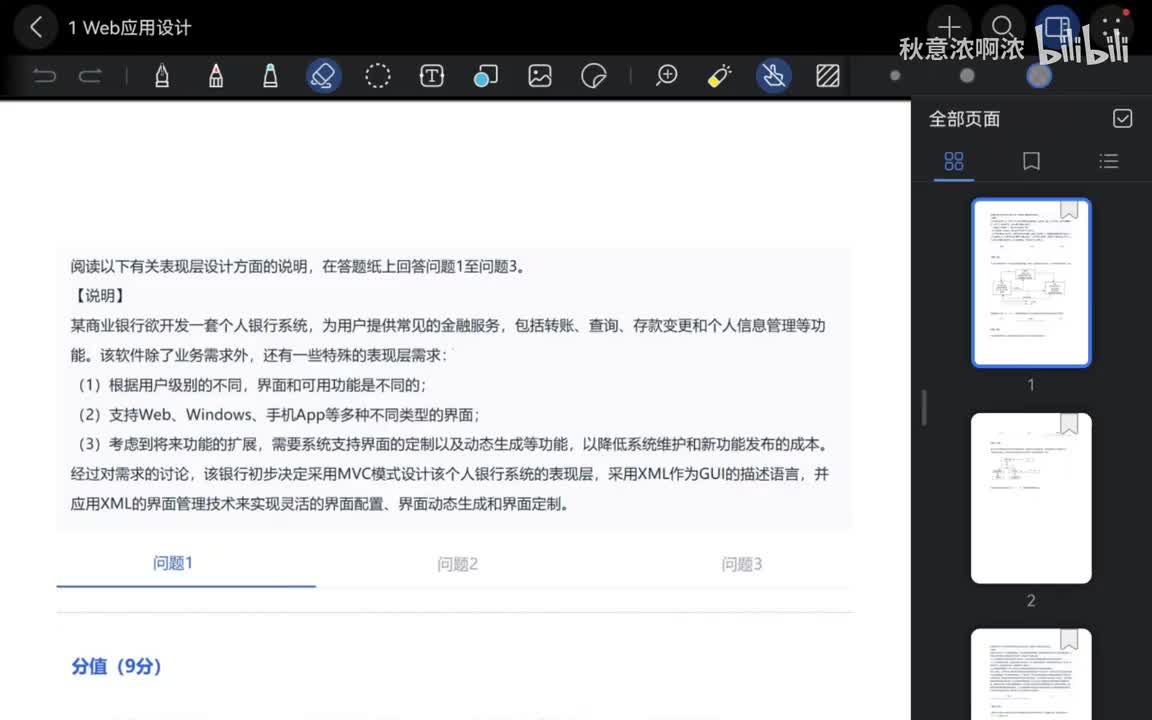Select the 问题2 tab

click(x=458, y=564)
